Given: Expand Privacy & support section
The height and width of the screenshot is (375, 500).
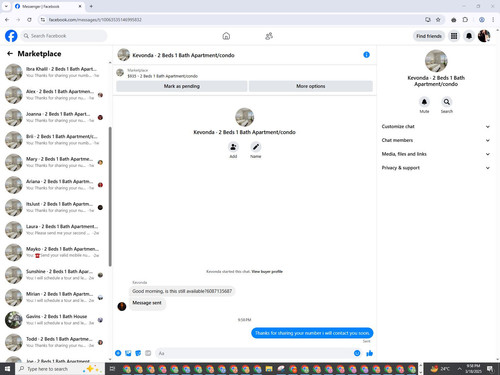Looking at the screenshot, I should click(436, 168).
